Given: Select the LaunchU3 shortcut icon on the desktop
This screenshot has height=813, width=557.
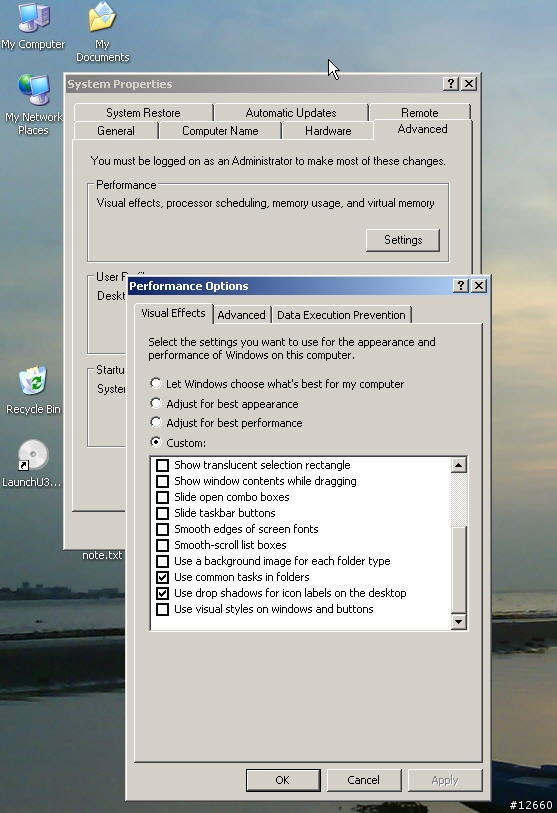Looking at the screenshot, I should pos(32,463).
